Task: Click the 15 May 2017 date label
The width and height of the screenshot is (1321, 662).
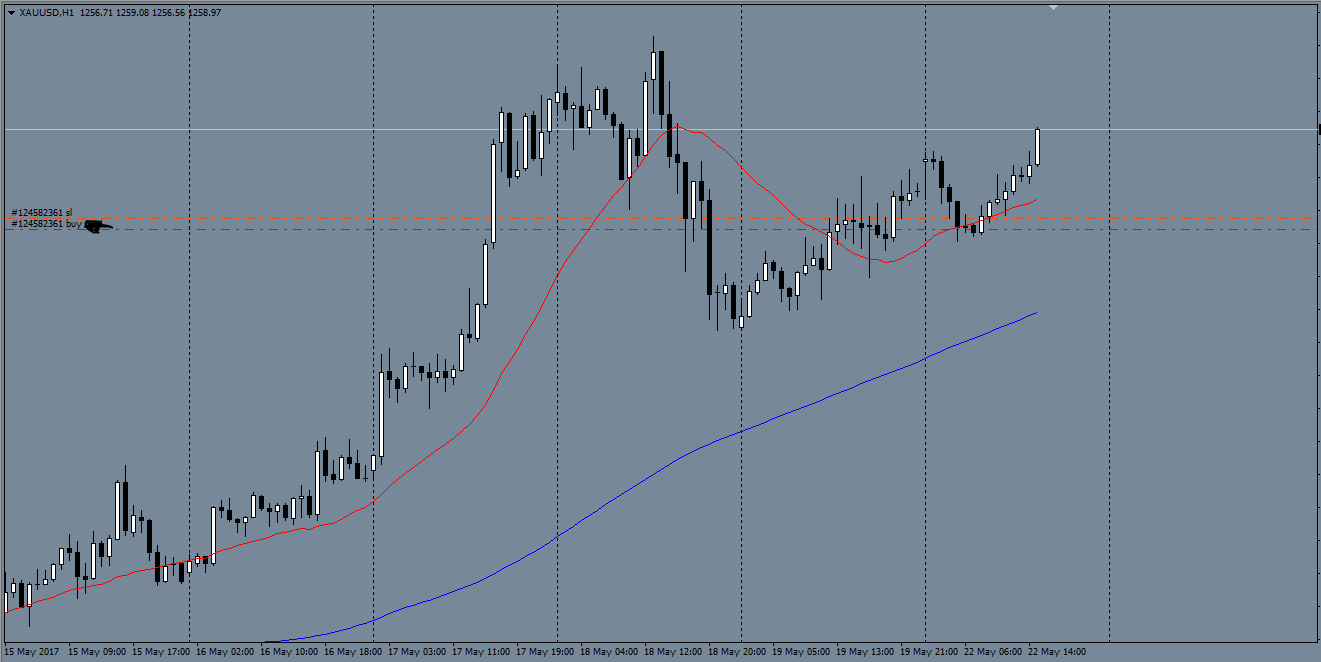Action: click(33, 651)
